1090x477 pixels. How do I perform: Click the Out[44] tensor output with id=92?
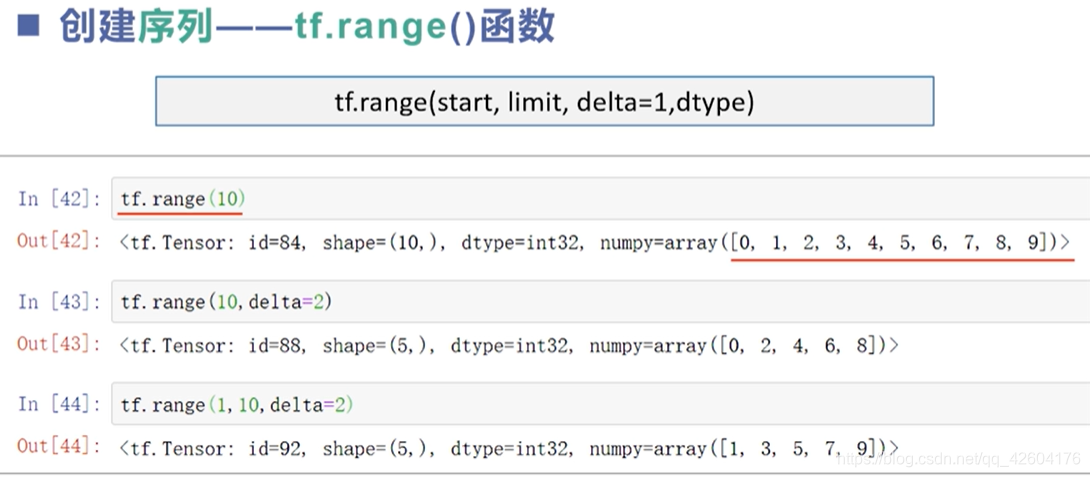510,448
